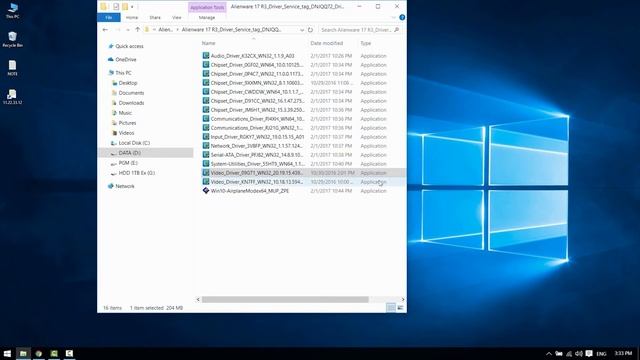The width and height of the screenshot is (640, 360).
Task: Select Quick access in navigation pane
Action: tap(129, 46)
